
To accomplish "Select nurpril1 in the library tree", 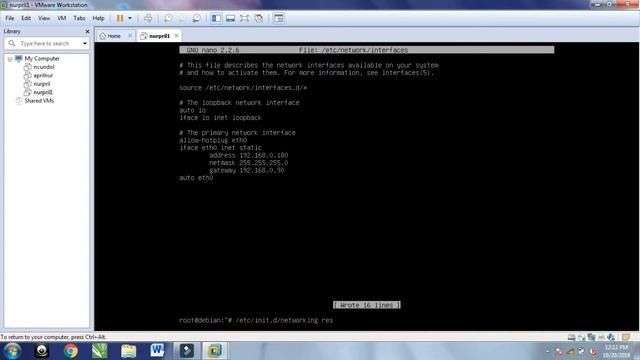I will point(43,92).
